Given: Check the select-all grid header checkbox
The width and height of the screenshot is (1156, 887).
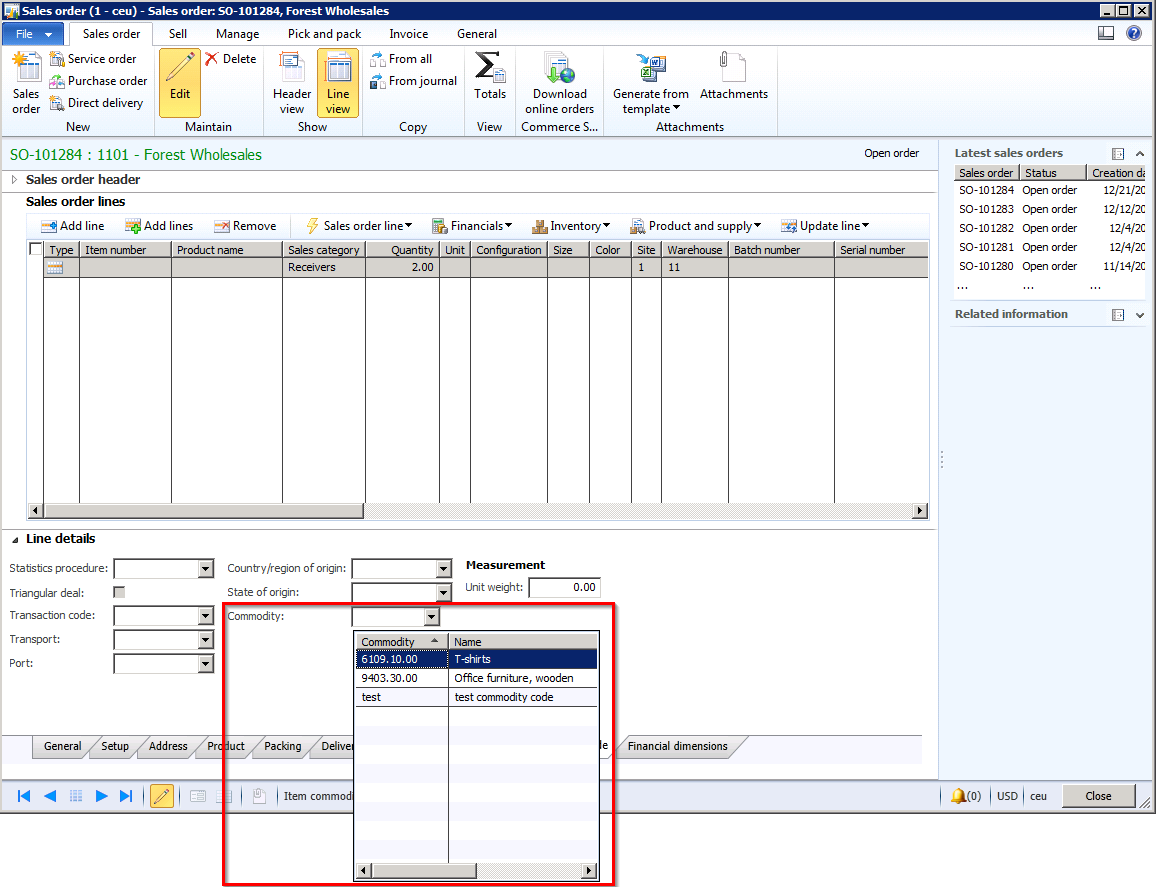Looking at the screenshot, I should click(36, 250).
